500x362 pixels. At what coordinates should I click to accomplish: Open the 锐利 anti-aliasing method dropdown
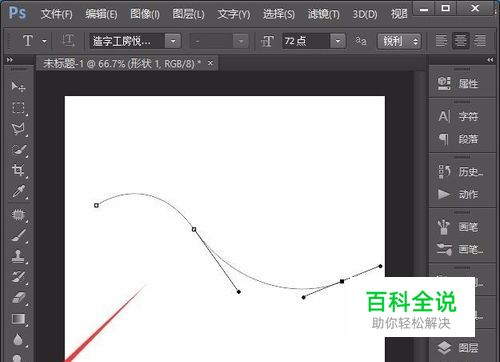point(399,41)
